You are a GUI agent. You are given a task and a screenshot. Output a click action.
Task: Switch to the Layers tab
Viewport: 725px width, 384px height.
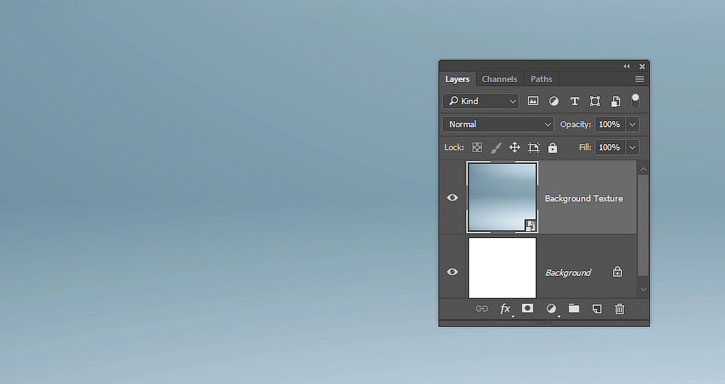[x=457, y=79]
